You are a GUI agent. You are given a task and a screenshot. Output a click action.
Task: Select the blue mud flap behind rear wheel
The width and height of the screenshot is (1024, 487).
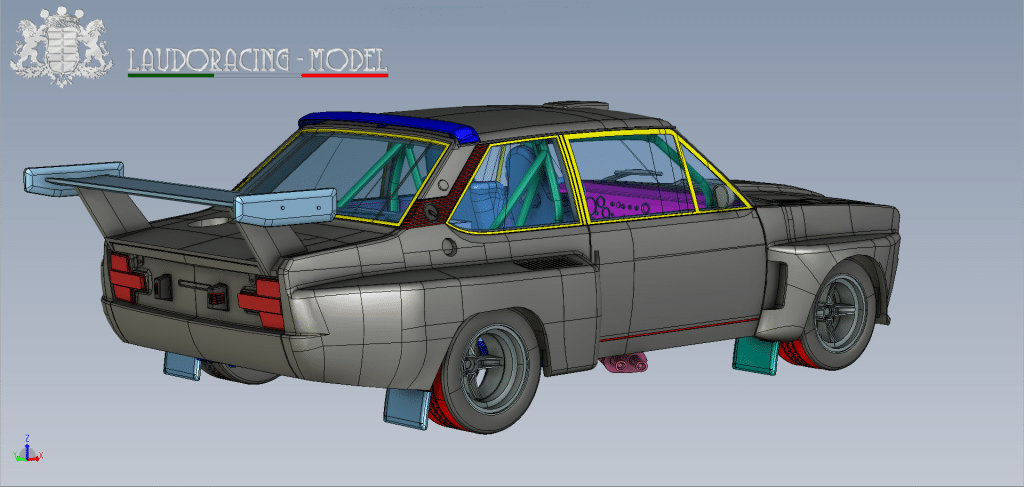[408, 406]
